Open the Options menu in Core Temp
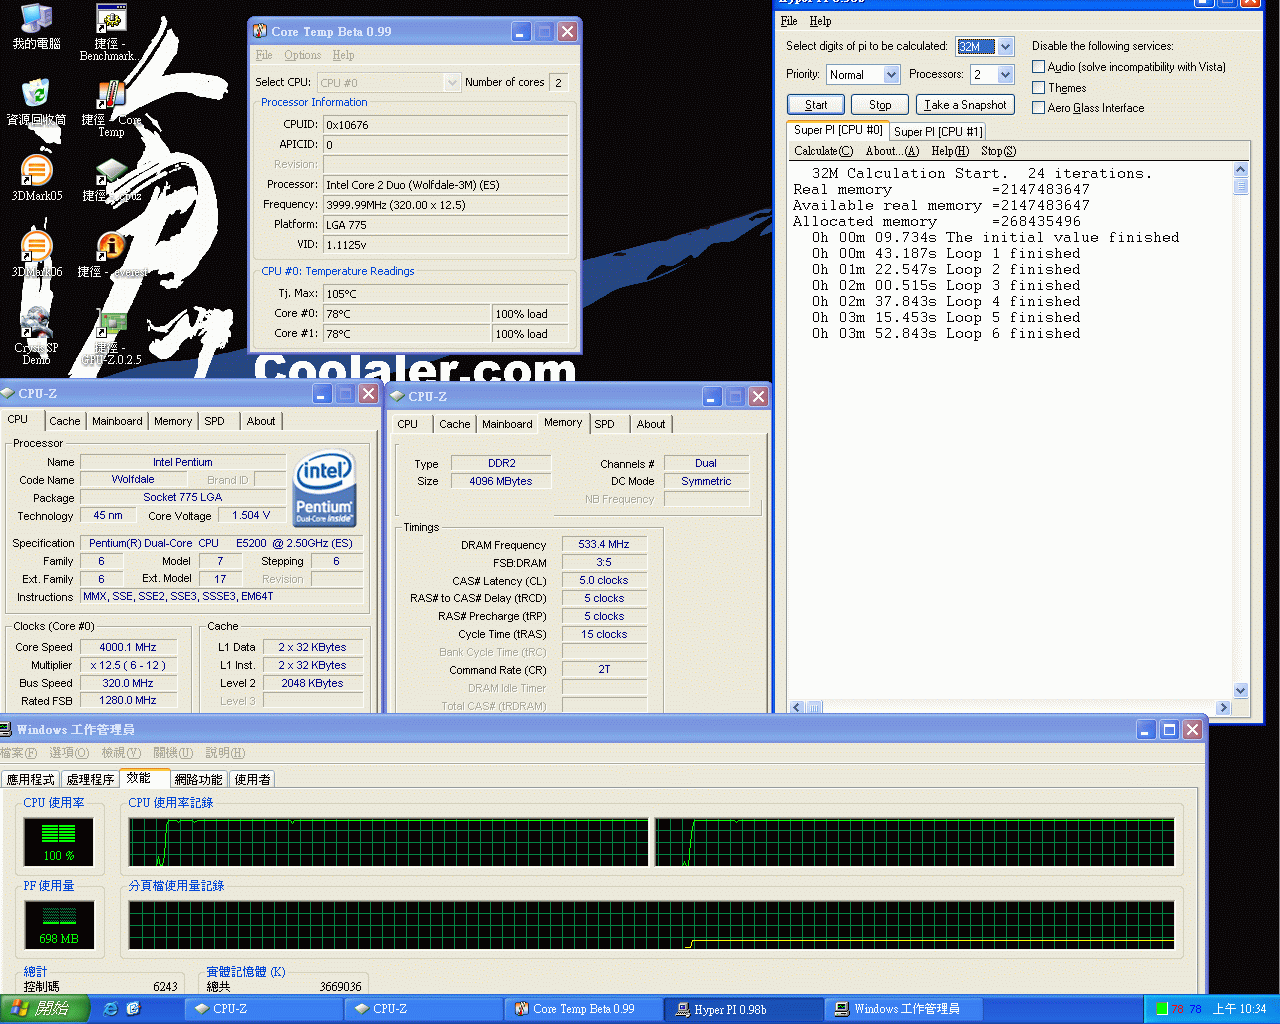The height and width of the screenshot is (1024, 1280). pos(302,55)
